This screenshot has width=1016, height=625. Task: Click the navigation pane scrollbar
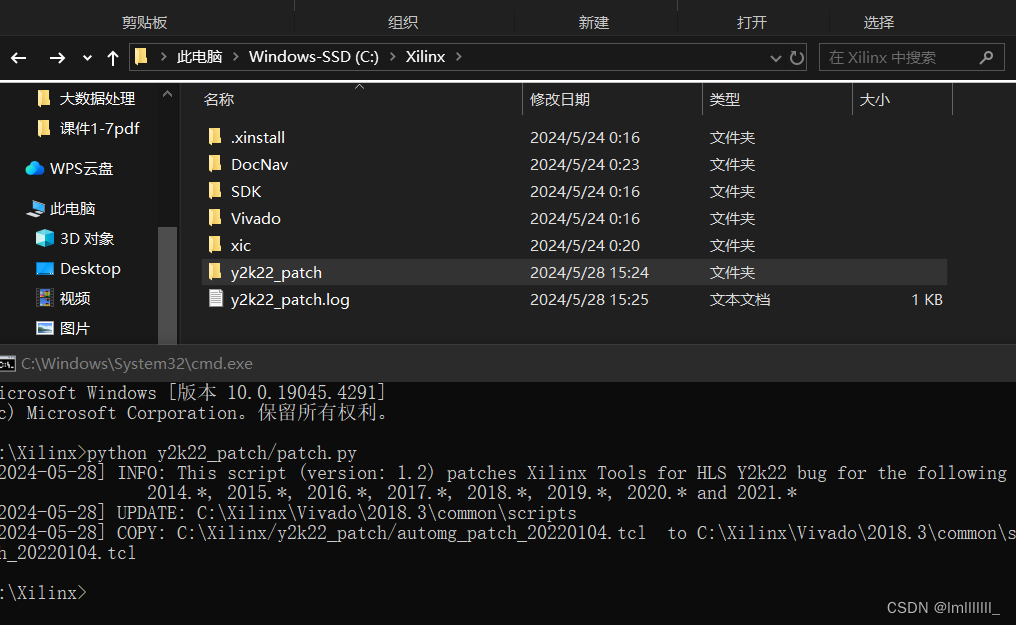[x=167, y=285]
